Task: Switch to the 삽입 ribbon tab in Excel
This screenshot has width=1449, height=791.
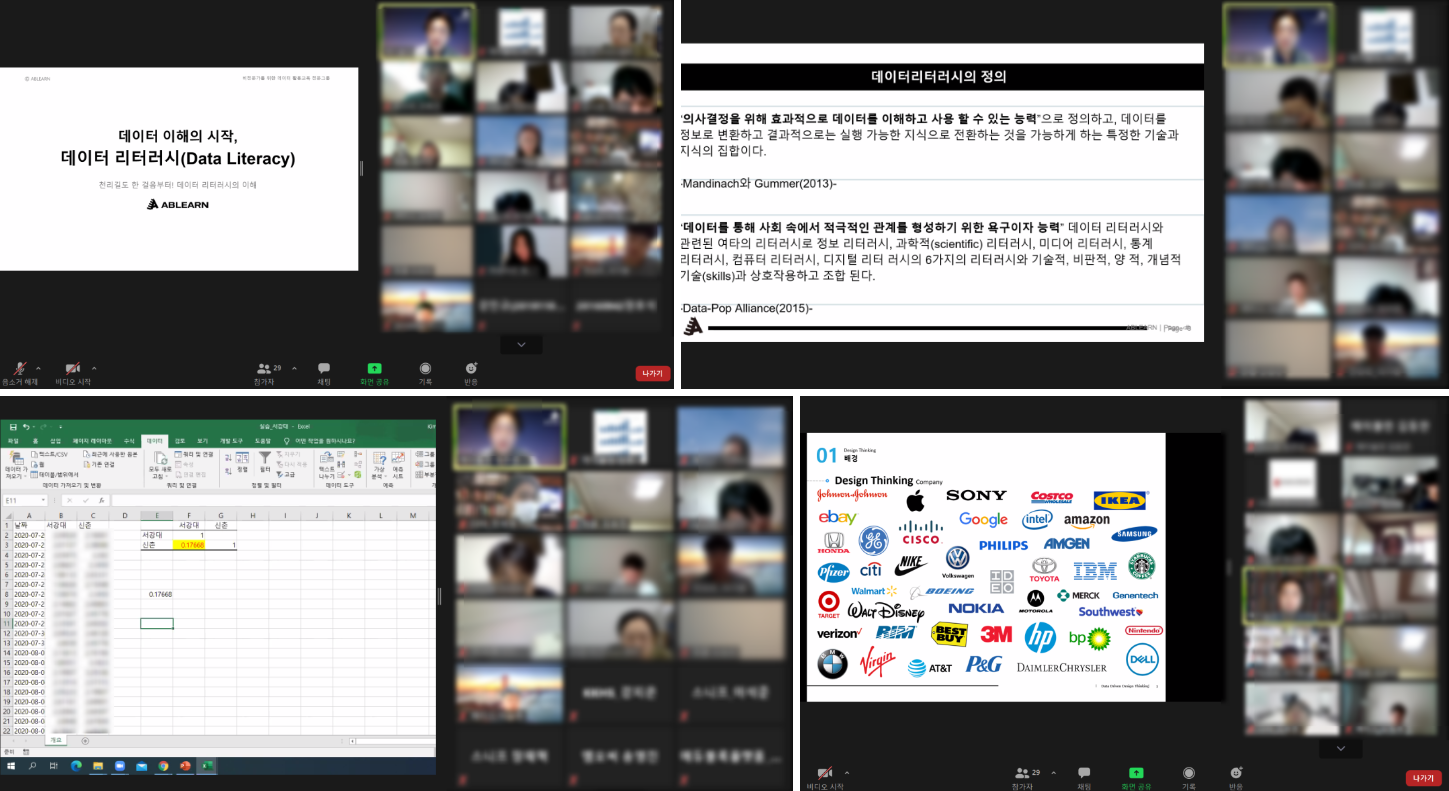Action: [55, 441]
